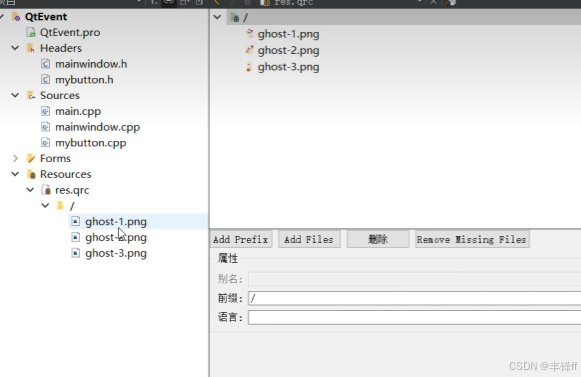Select the mainwindow.cpp label
Image resolution: width=581 pixels, height=377 pixels.
tap(98, 127)
